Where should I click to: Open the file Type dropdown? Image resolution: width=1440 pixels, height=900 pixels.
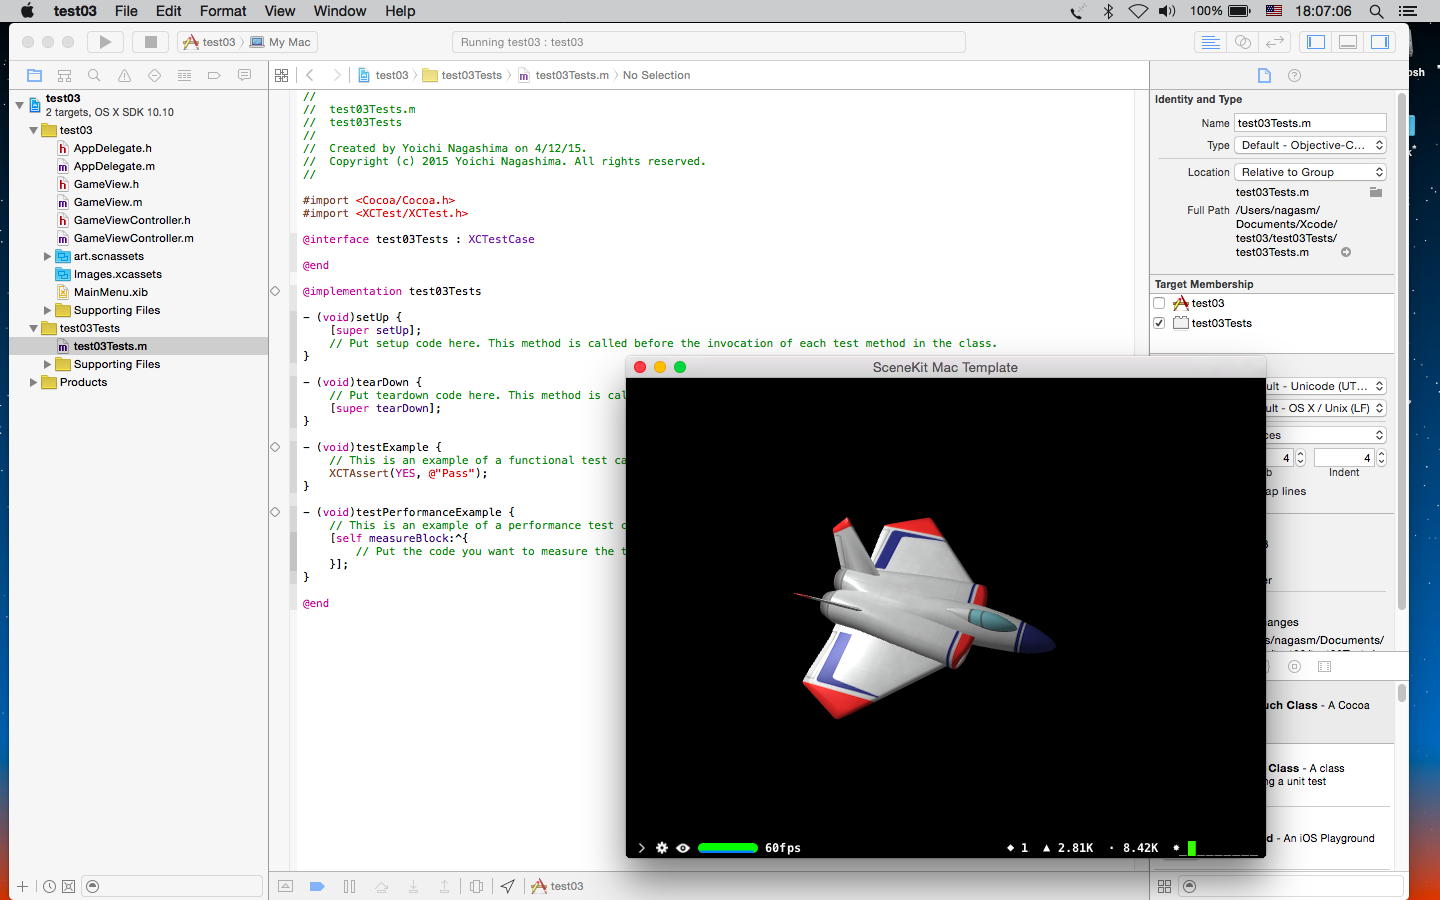pos(1310,145)
